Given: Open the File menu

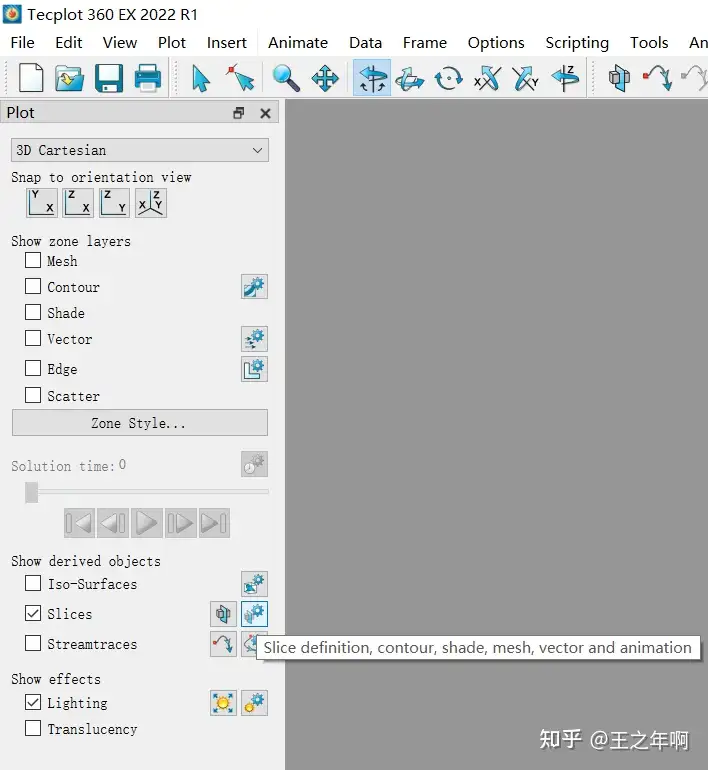Looking at the screenshot, I should pyautogui.click(x=23, y=43).
